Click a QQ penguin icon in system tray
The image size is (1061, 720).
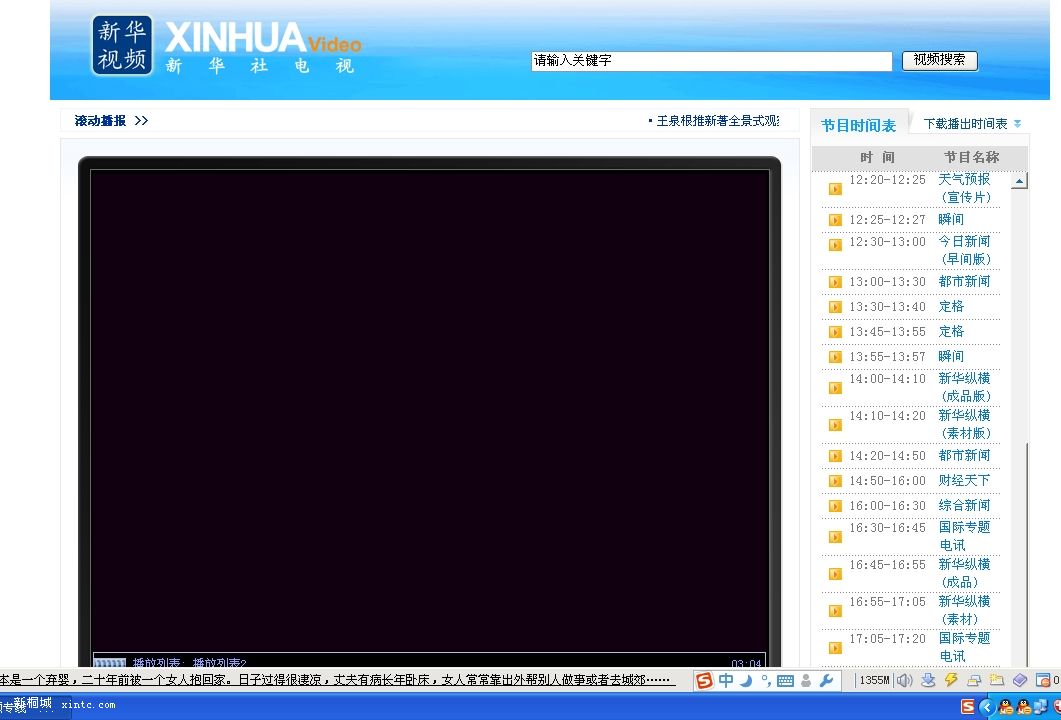pos(1004,709)
